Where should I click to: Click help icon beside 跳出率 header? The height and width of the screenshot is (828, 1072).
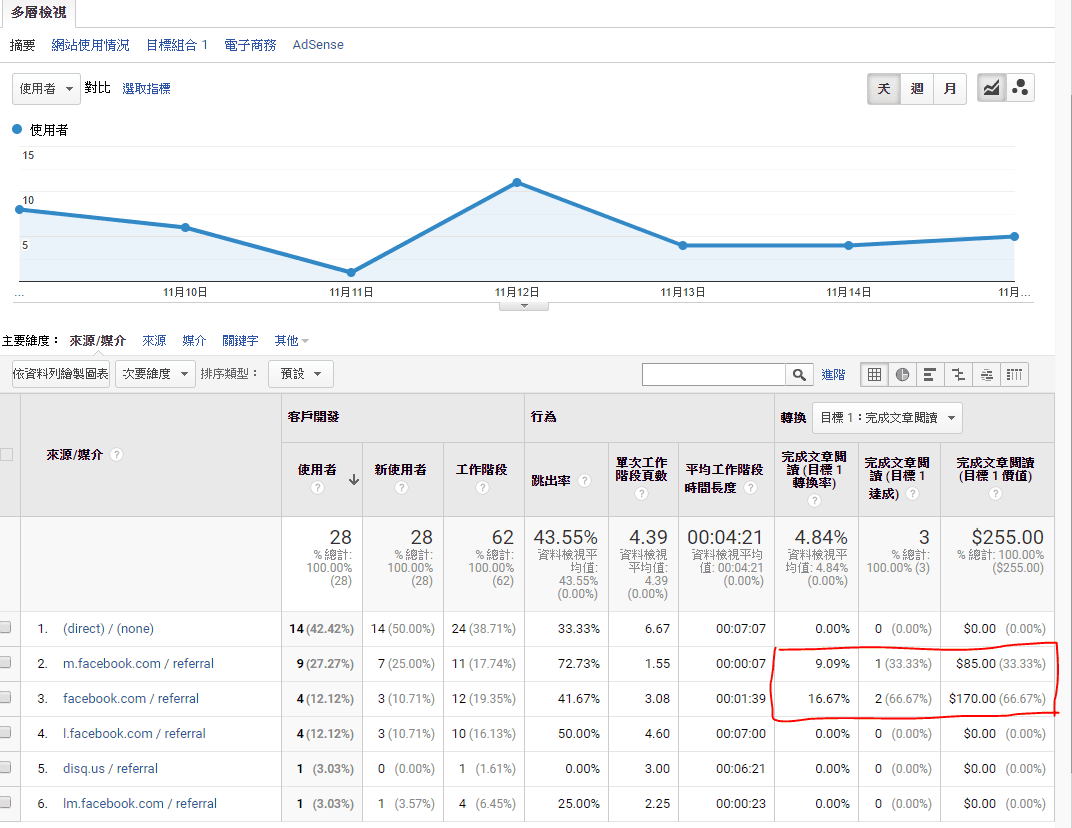point(584,481)
